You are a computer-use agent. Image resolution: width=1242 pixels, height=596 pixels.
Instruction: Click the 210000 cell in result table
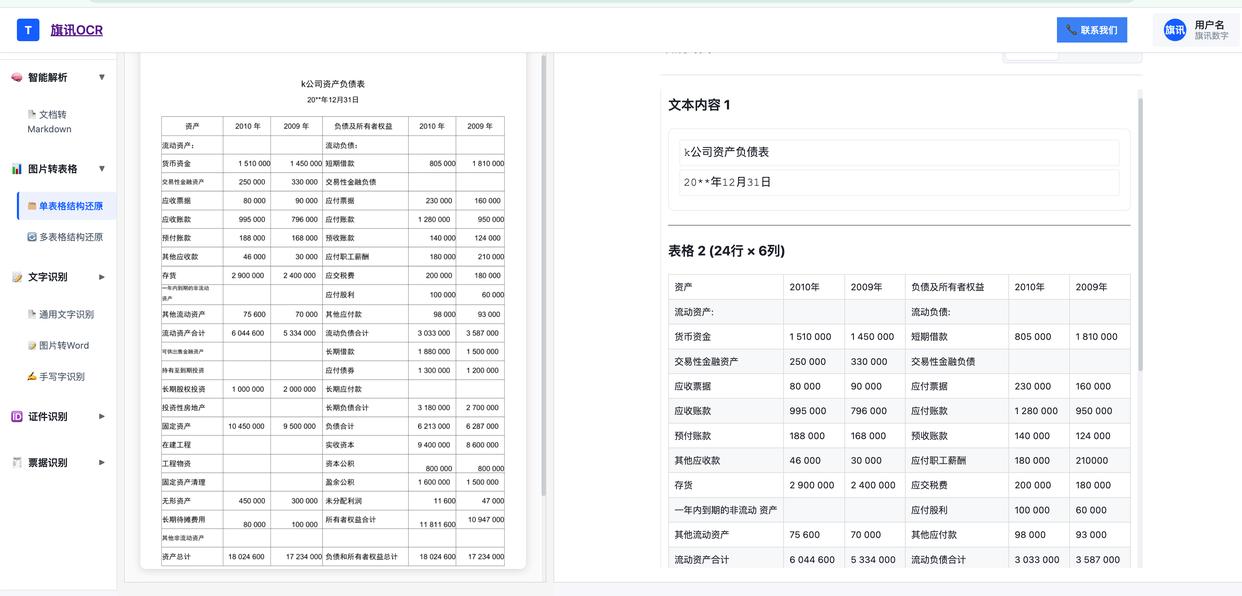click(x=1100, y=461)
